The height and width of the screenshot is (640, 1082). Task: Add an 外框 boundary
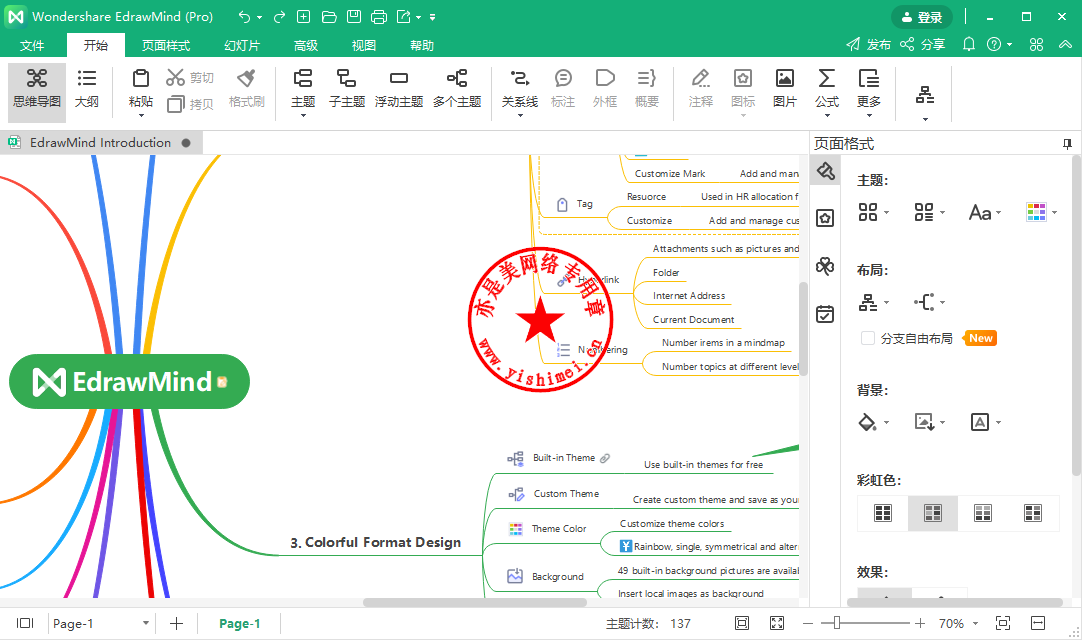tap(605, 88)
